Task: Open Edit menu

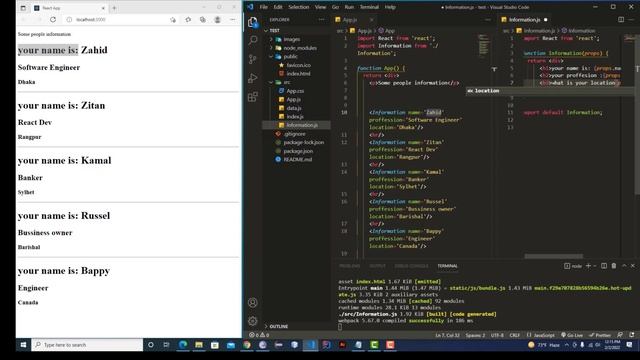Action: pos(278,7)
